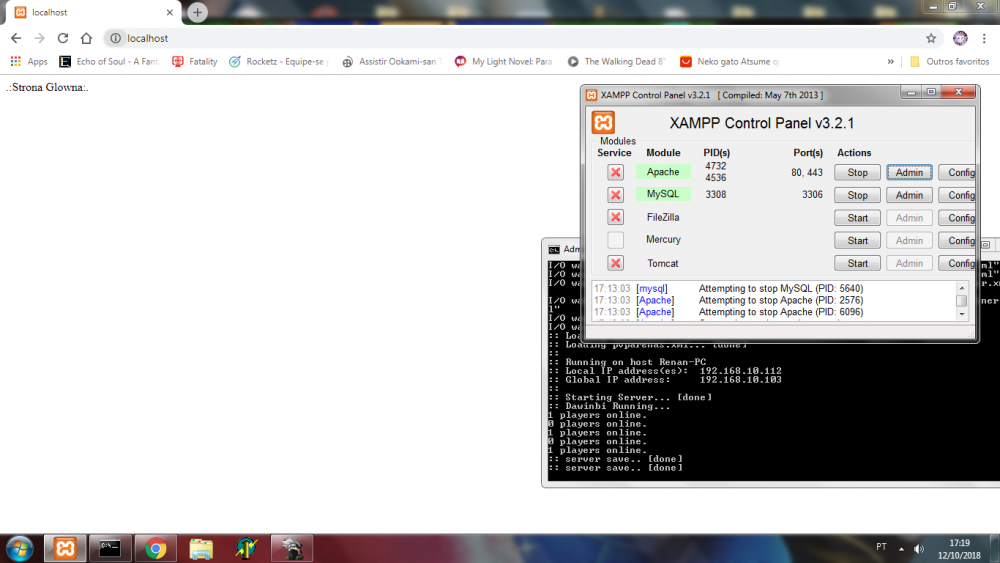This screenshot has height=563, width=1000.
Task: Open Rocketz bookmark
Action: tap(279, 61)
